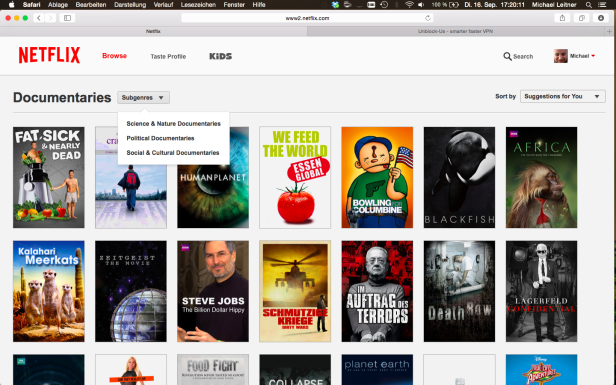Viewport: 616px width, 385px height.
Task: Open Notification Center icon
Action: (601, 5)
